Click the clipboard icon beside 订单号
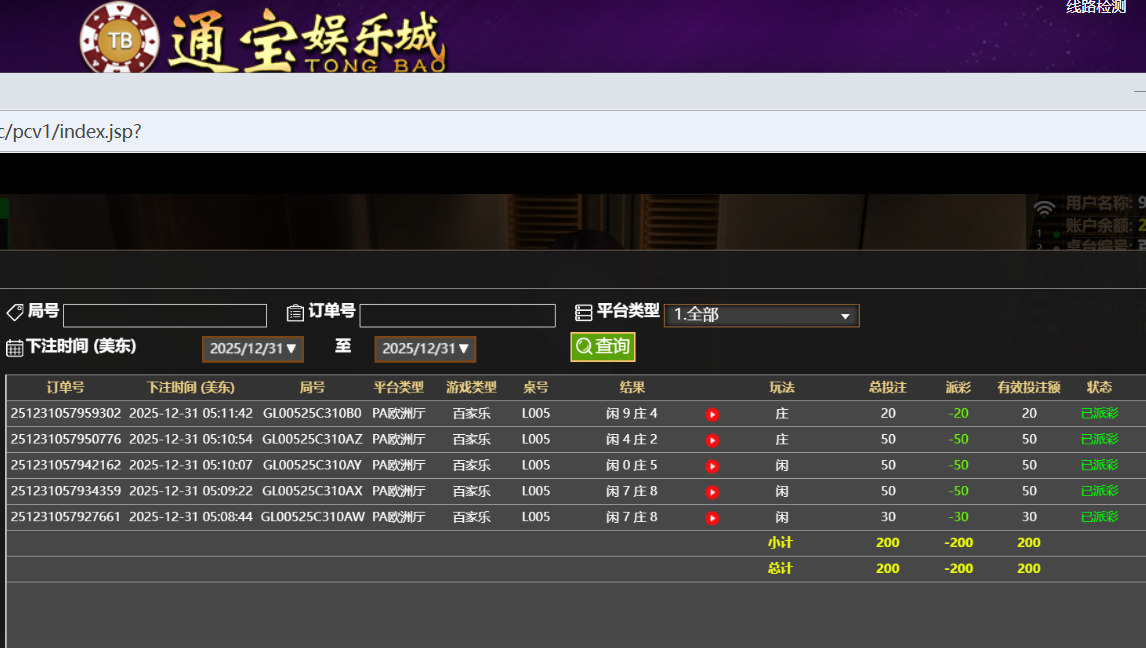This screenshot has width=1146, height=648. point(295,313)
